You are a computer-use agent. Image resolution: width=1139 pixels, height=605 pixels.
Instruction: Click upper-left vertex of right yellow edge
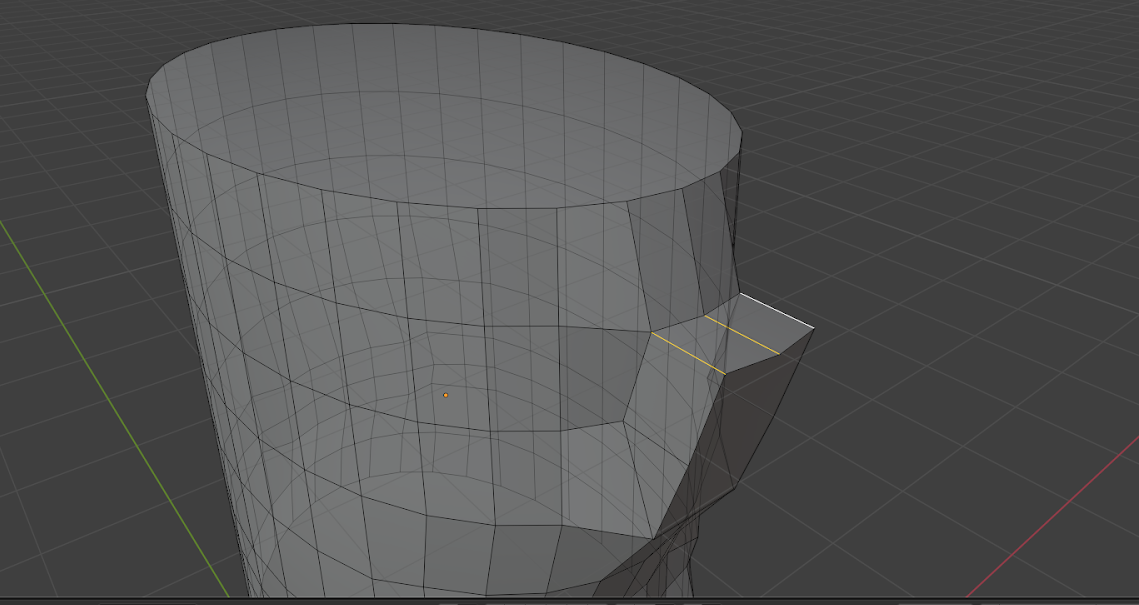[705, 317]
